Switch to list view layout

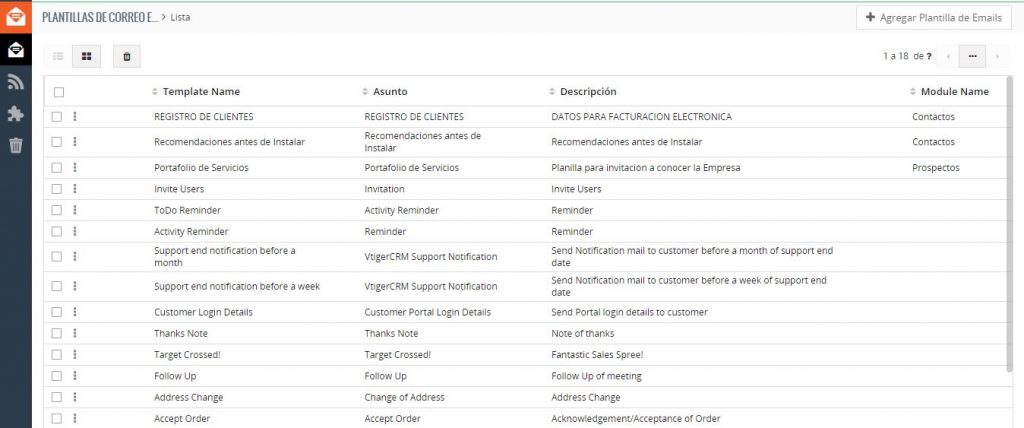[58, 57]
